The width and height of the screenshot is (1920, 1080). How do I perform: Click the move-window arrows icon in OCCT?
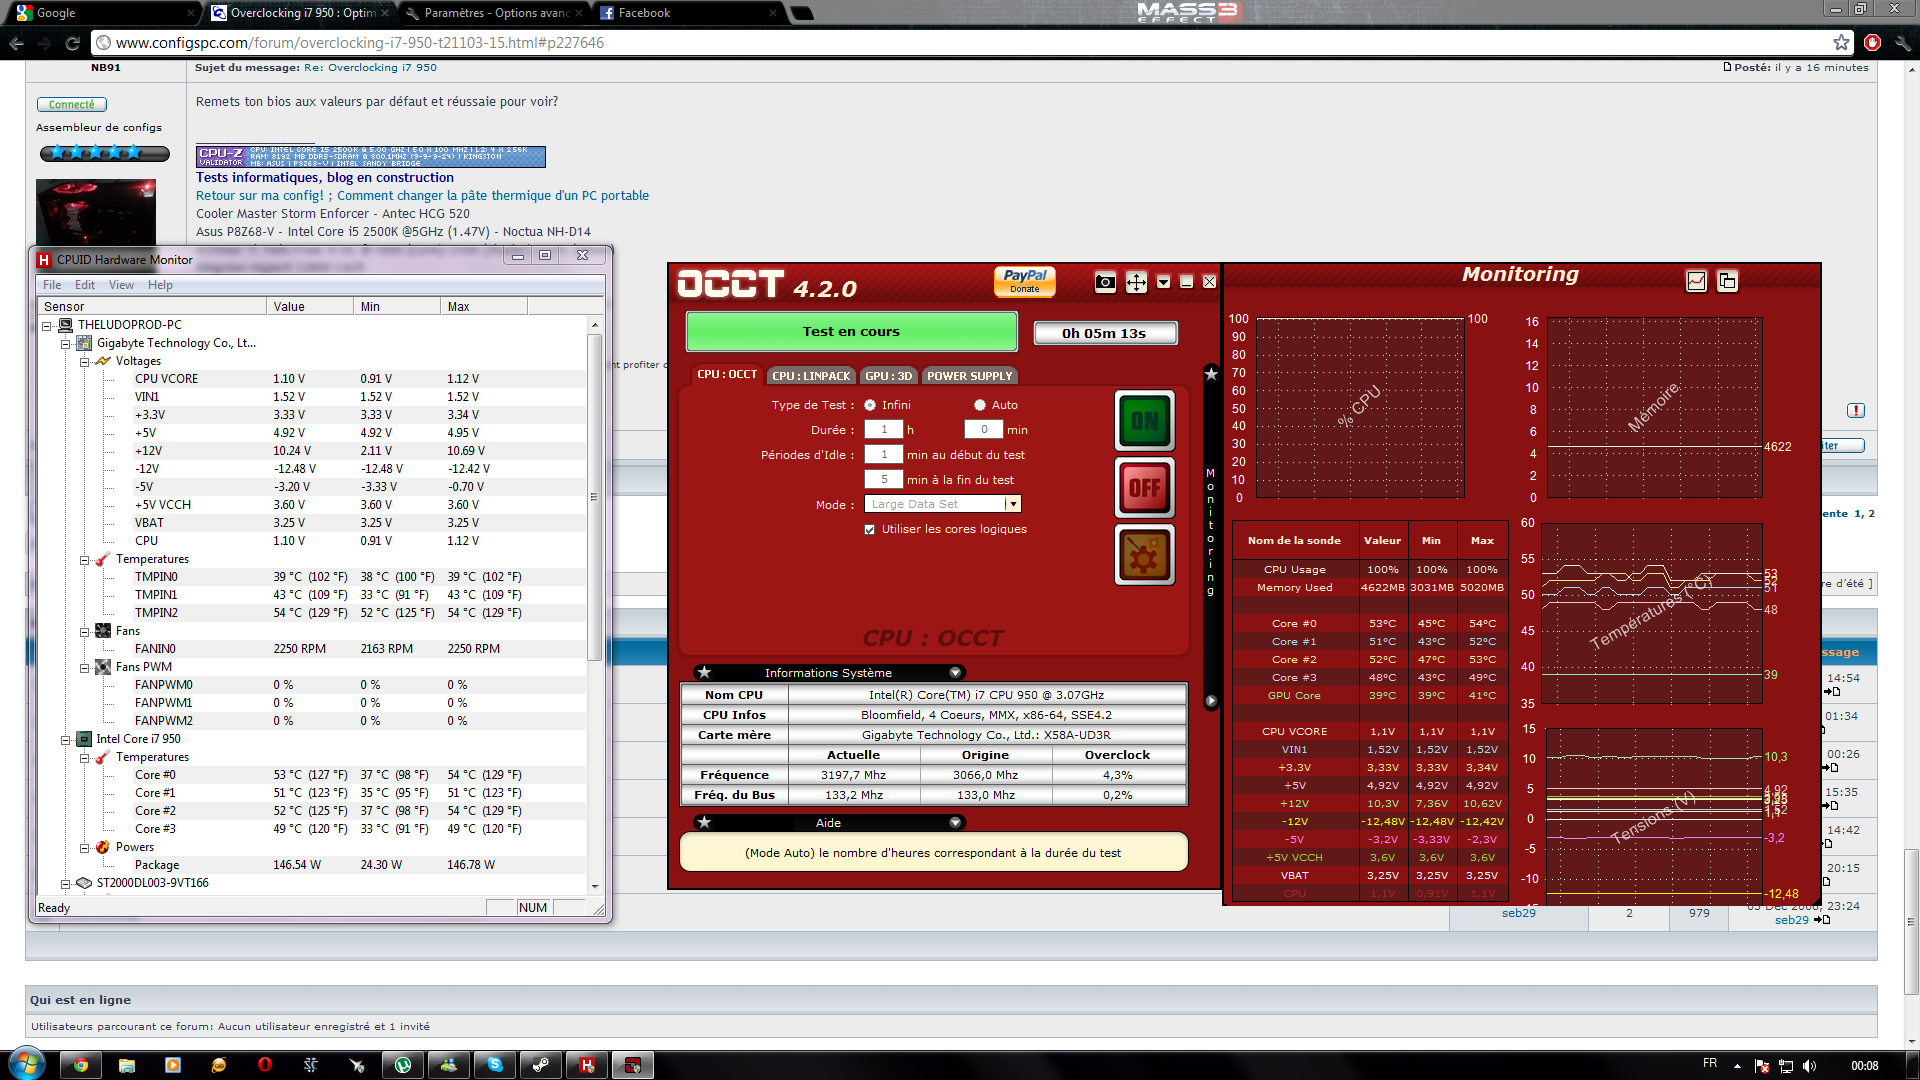1136,283
